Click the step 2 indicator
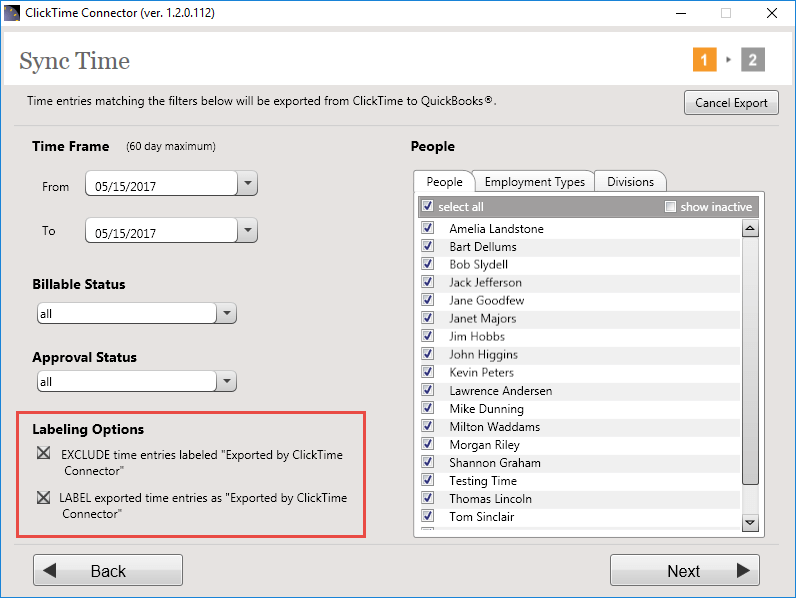Viewport: 796px width, 598px height. 753,60
